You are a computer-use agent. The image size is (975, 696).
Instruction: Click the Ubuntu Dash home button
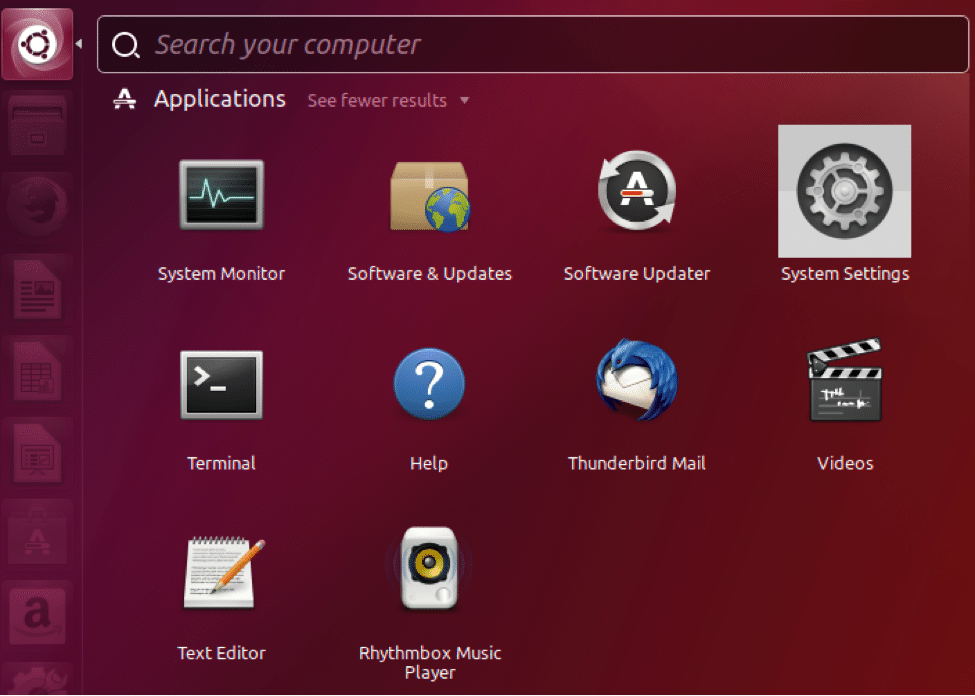pos(37,44)
